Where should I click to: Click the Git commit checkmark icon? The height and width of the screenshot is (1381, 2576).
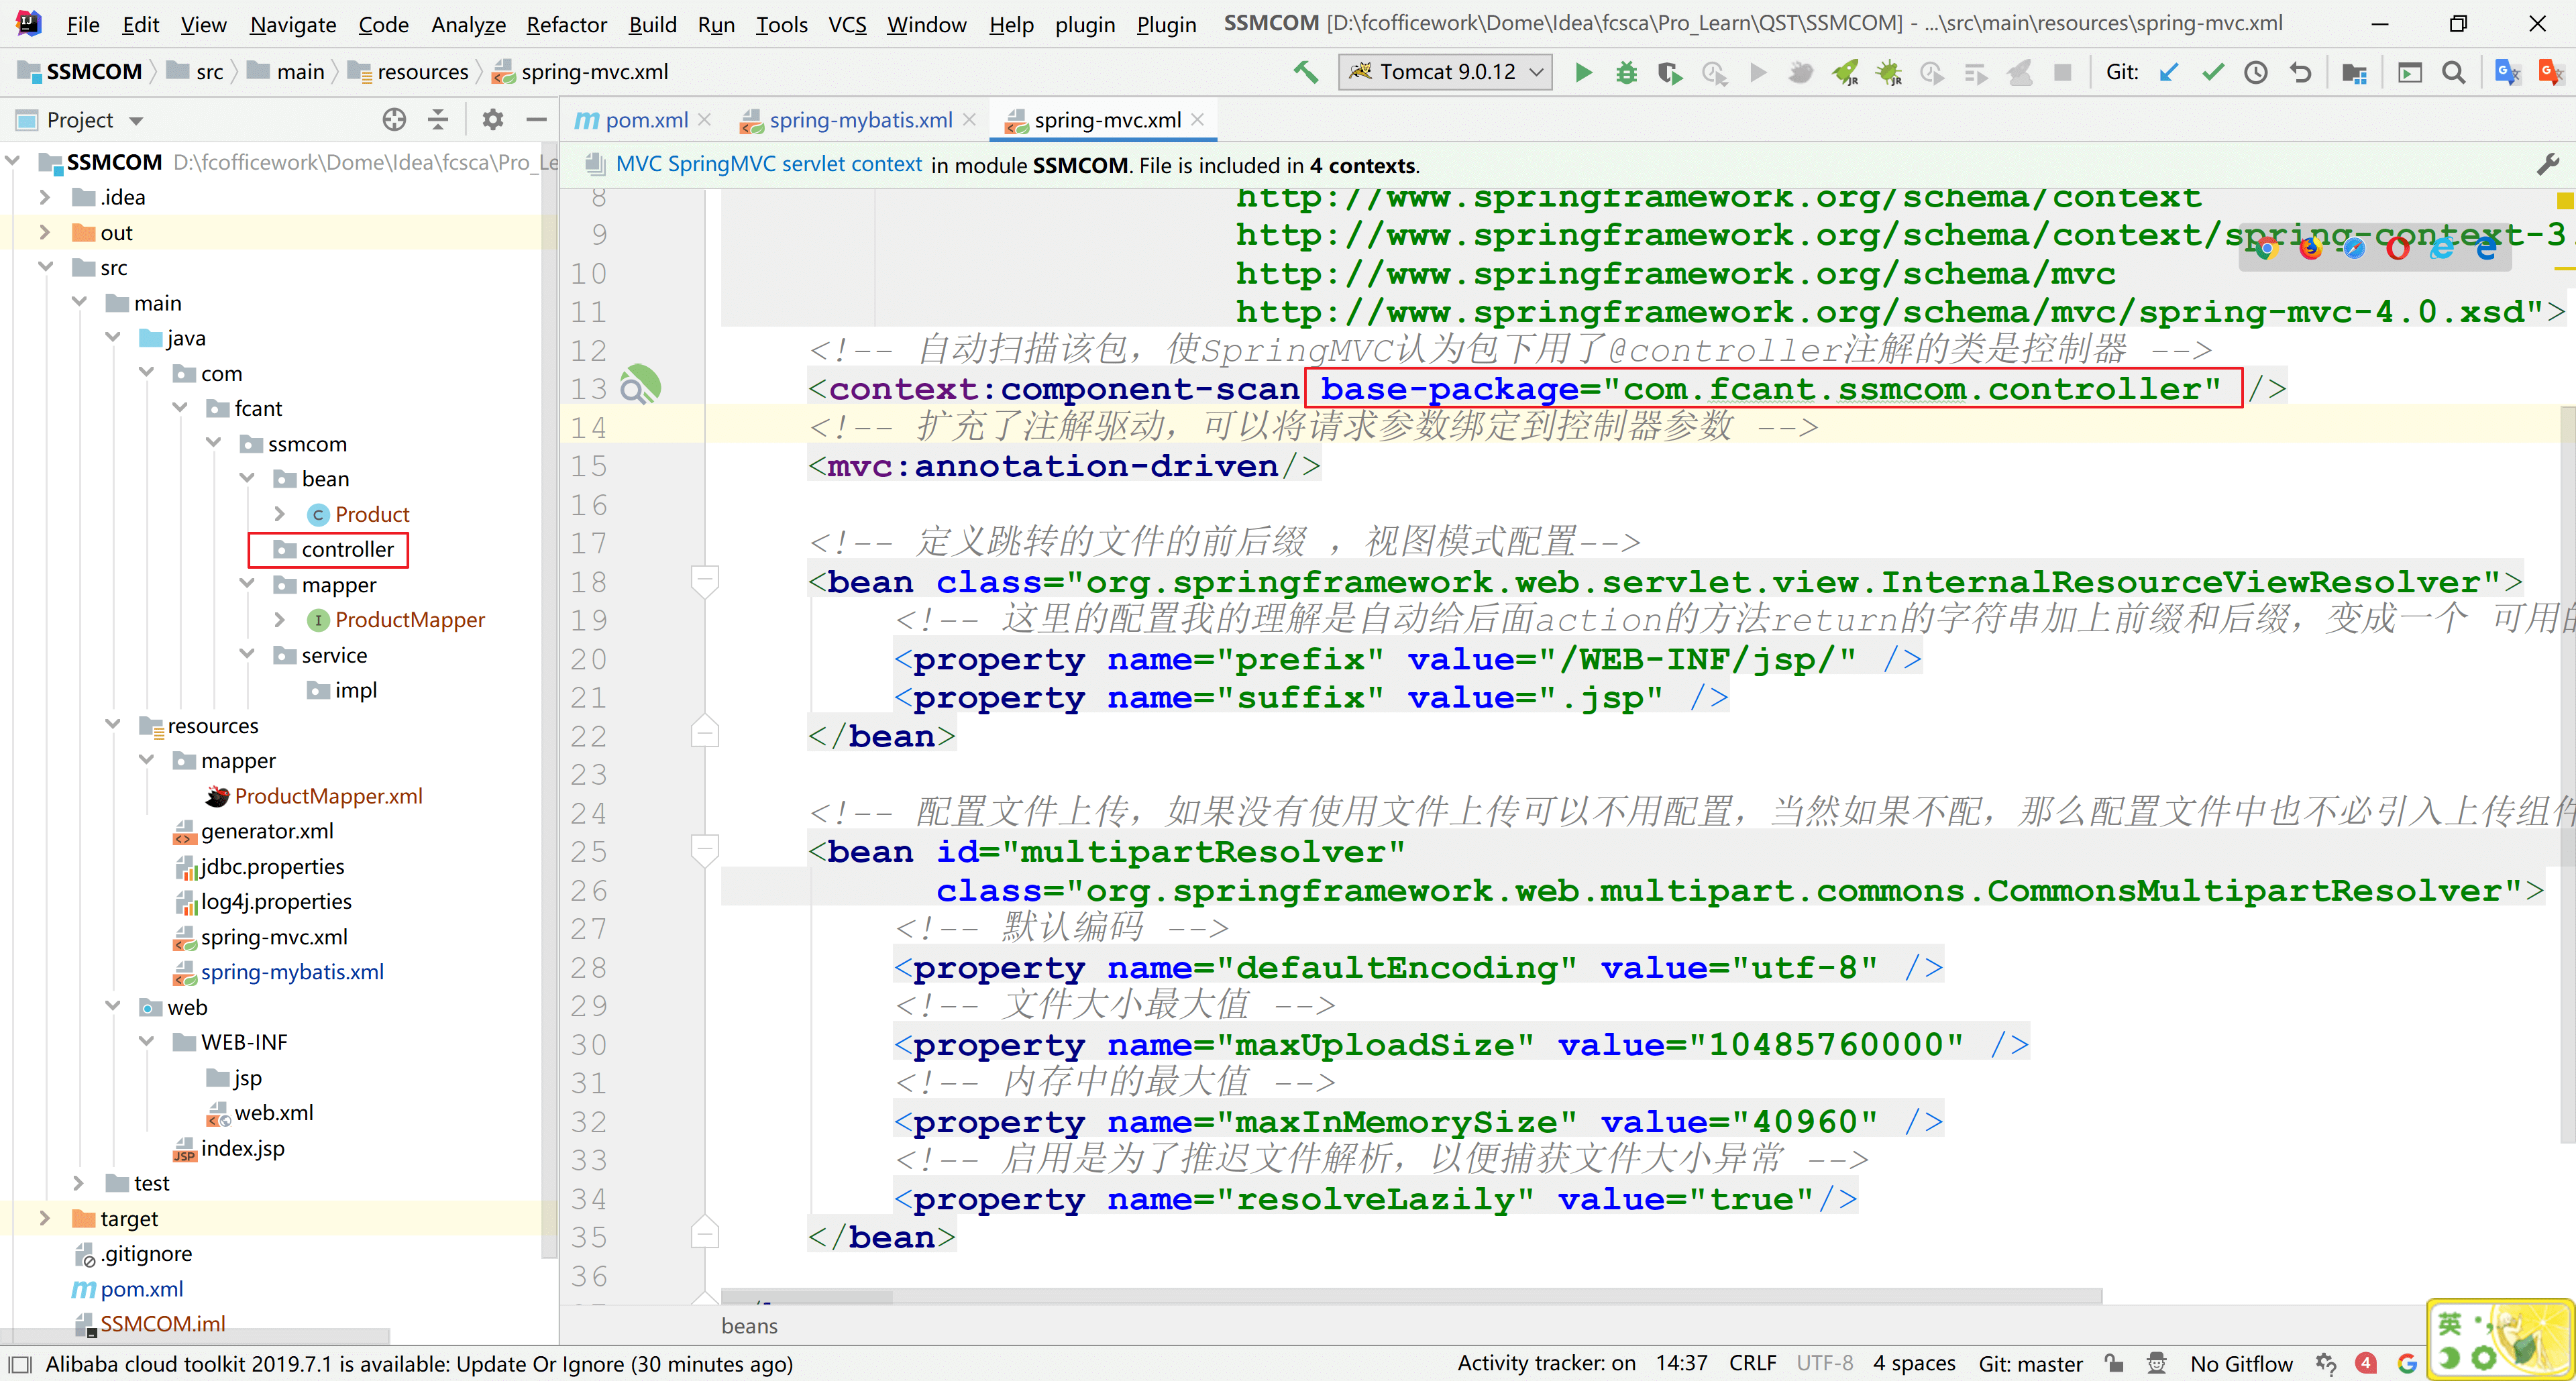click(x=2212, y=72)
